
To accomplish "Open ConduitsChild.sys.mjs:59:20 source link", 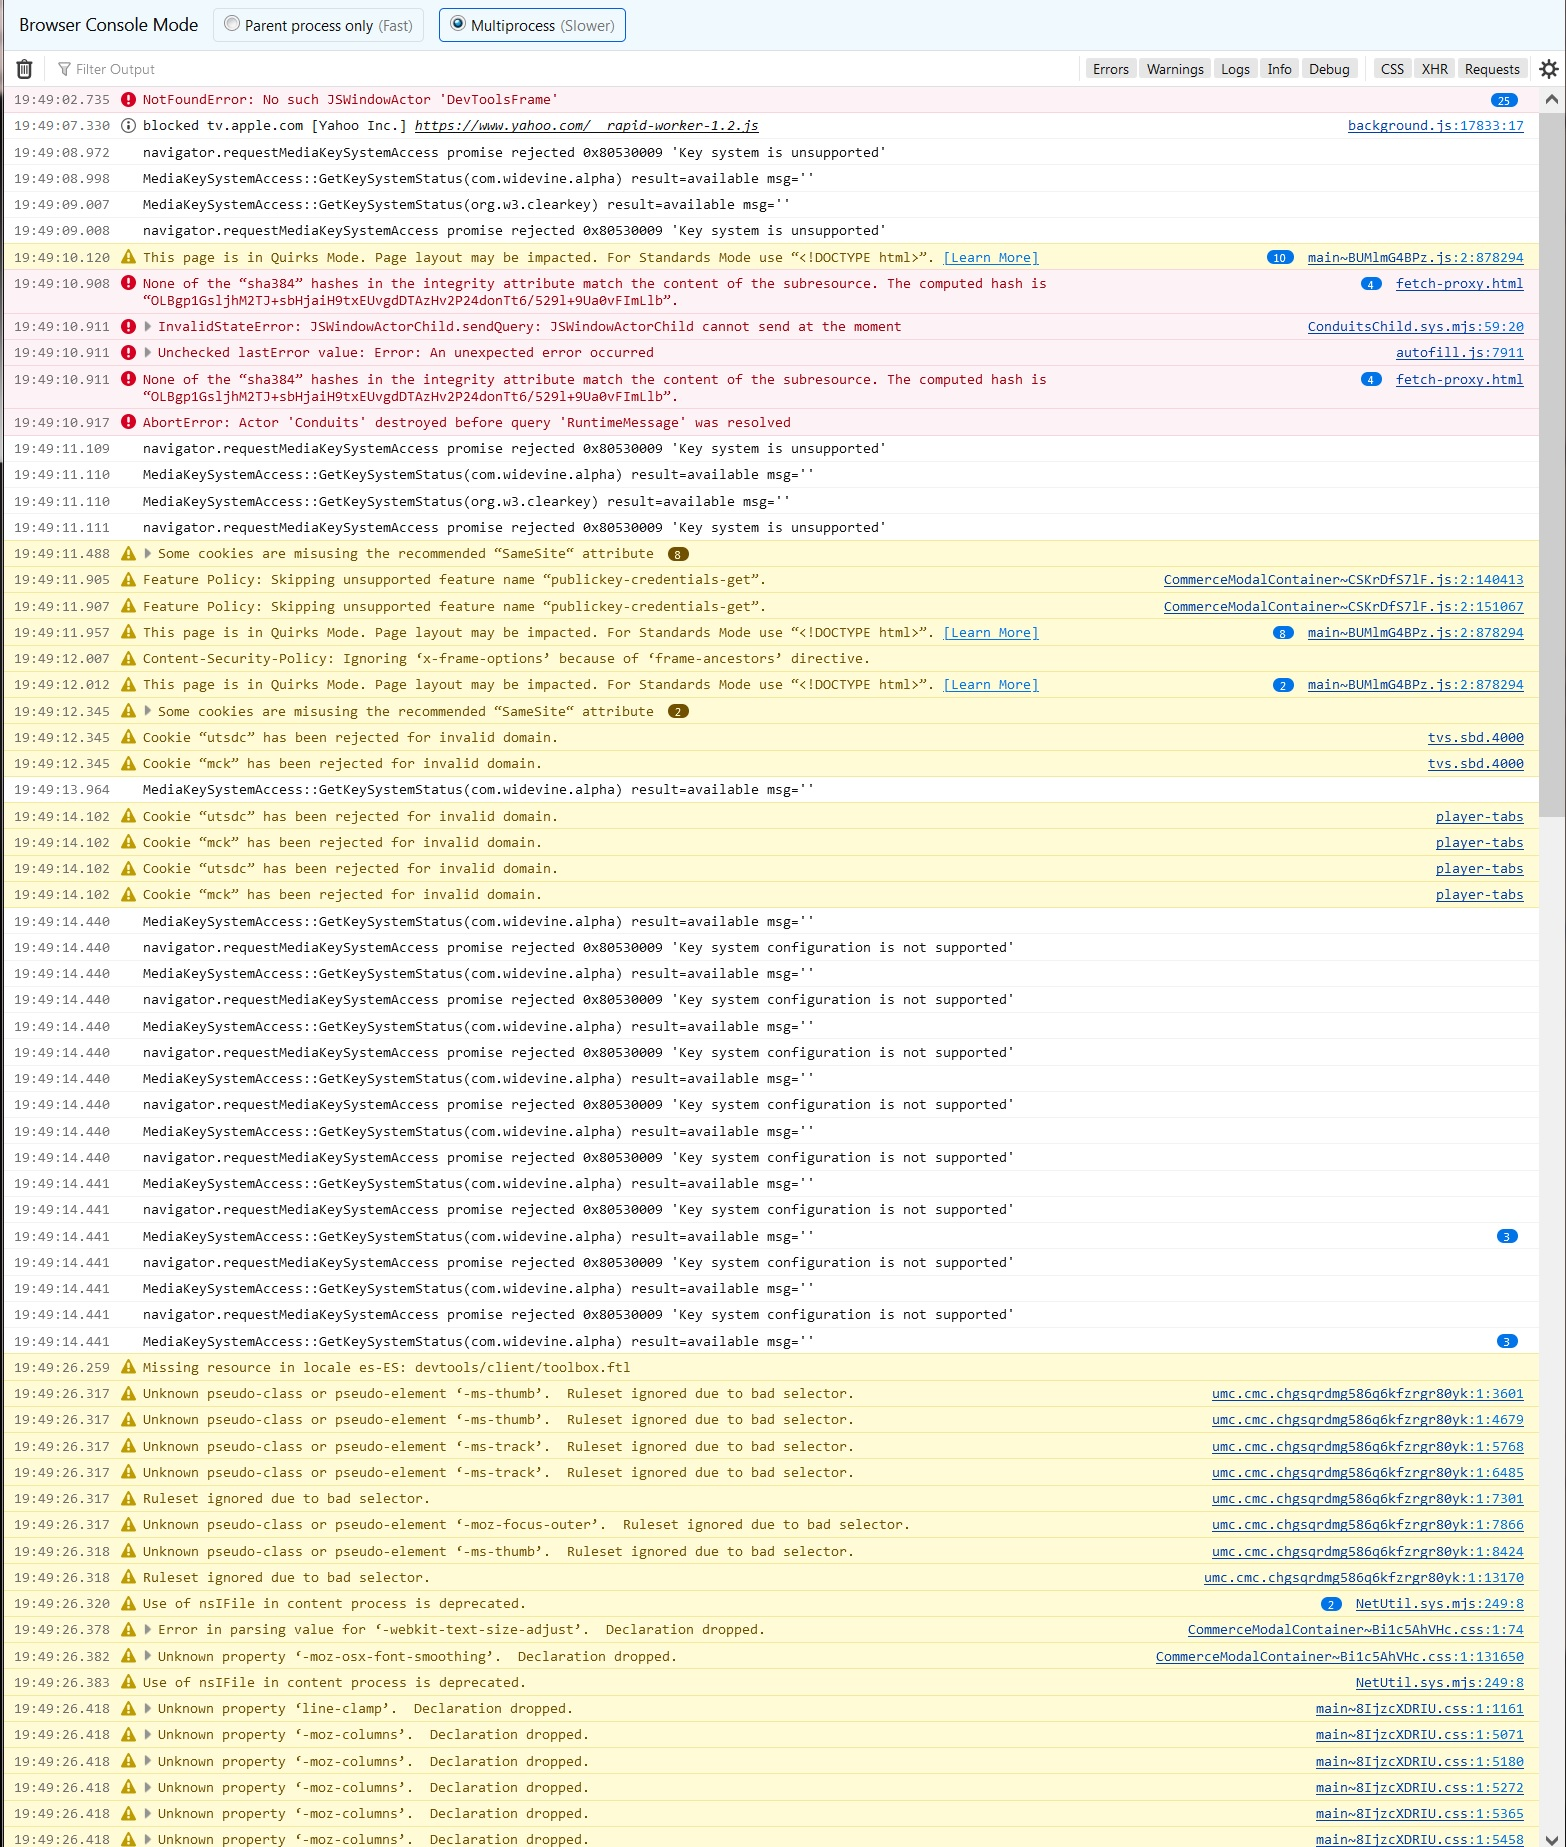I will point(1415,327).
